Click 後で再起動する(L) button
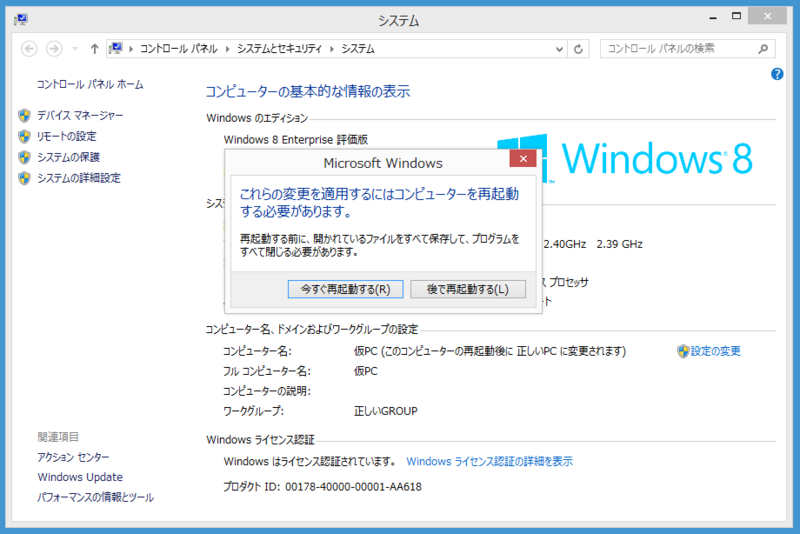The width and height of the screenshot is (800, 534). (468, 289)
